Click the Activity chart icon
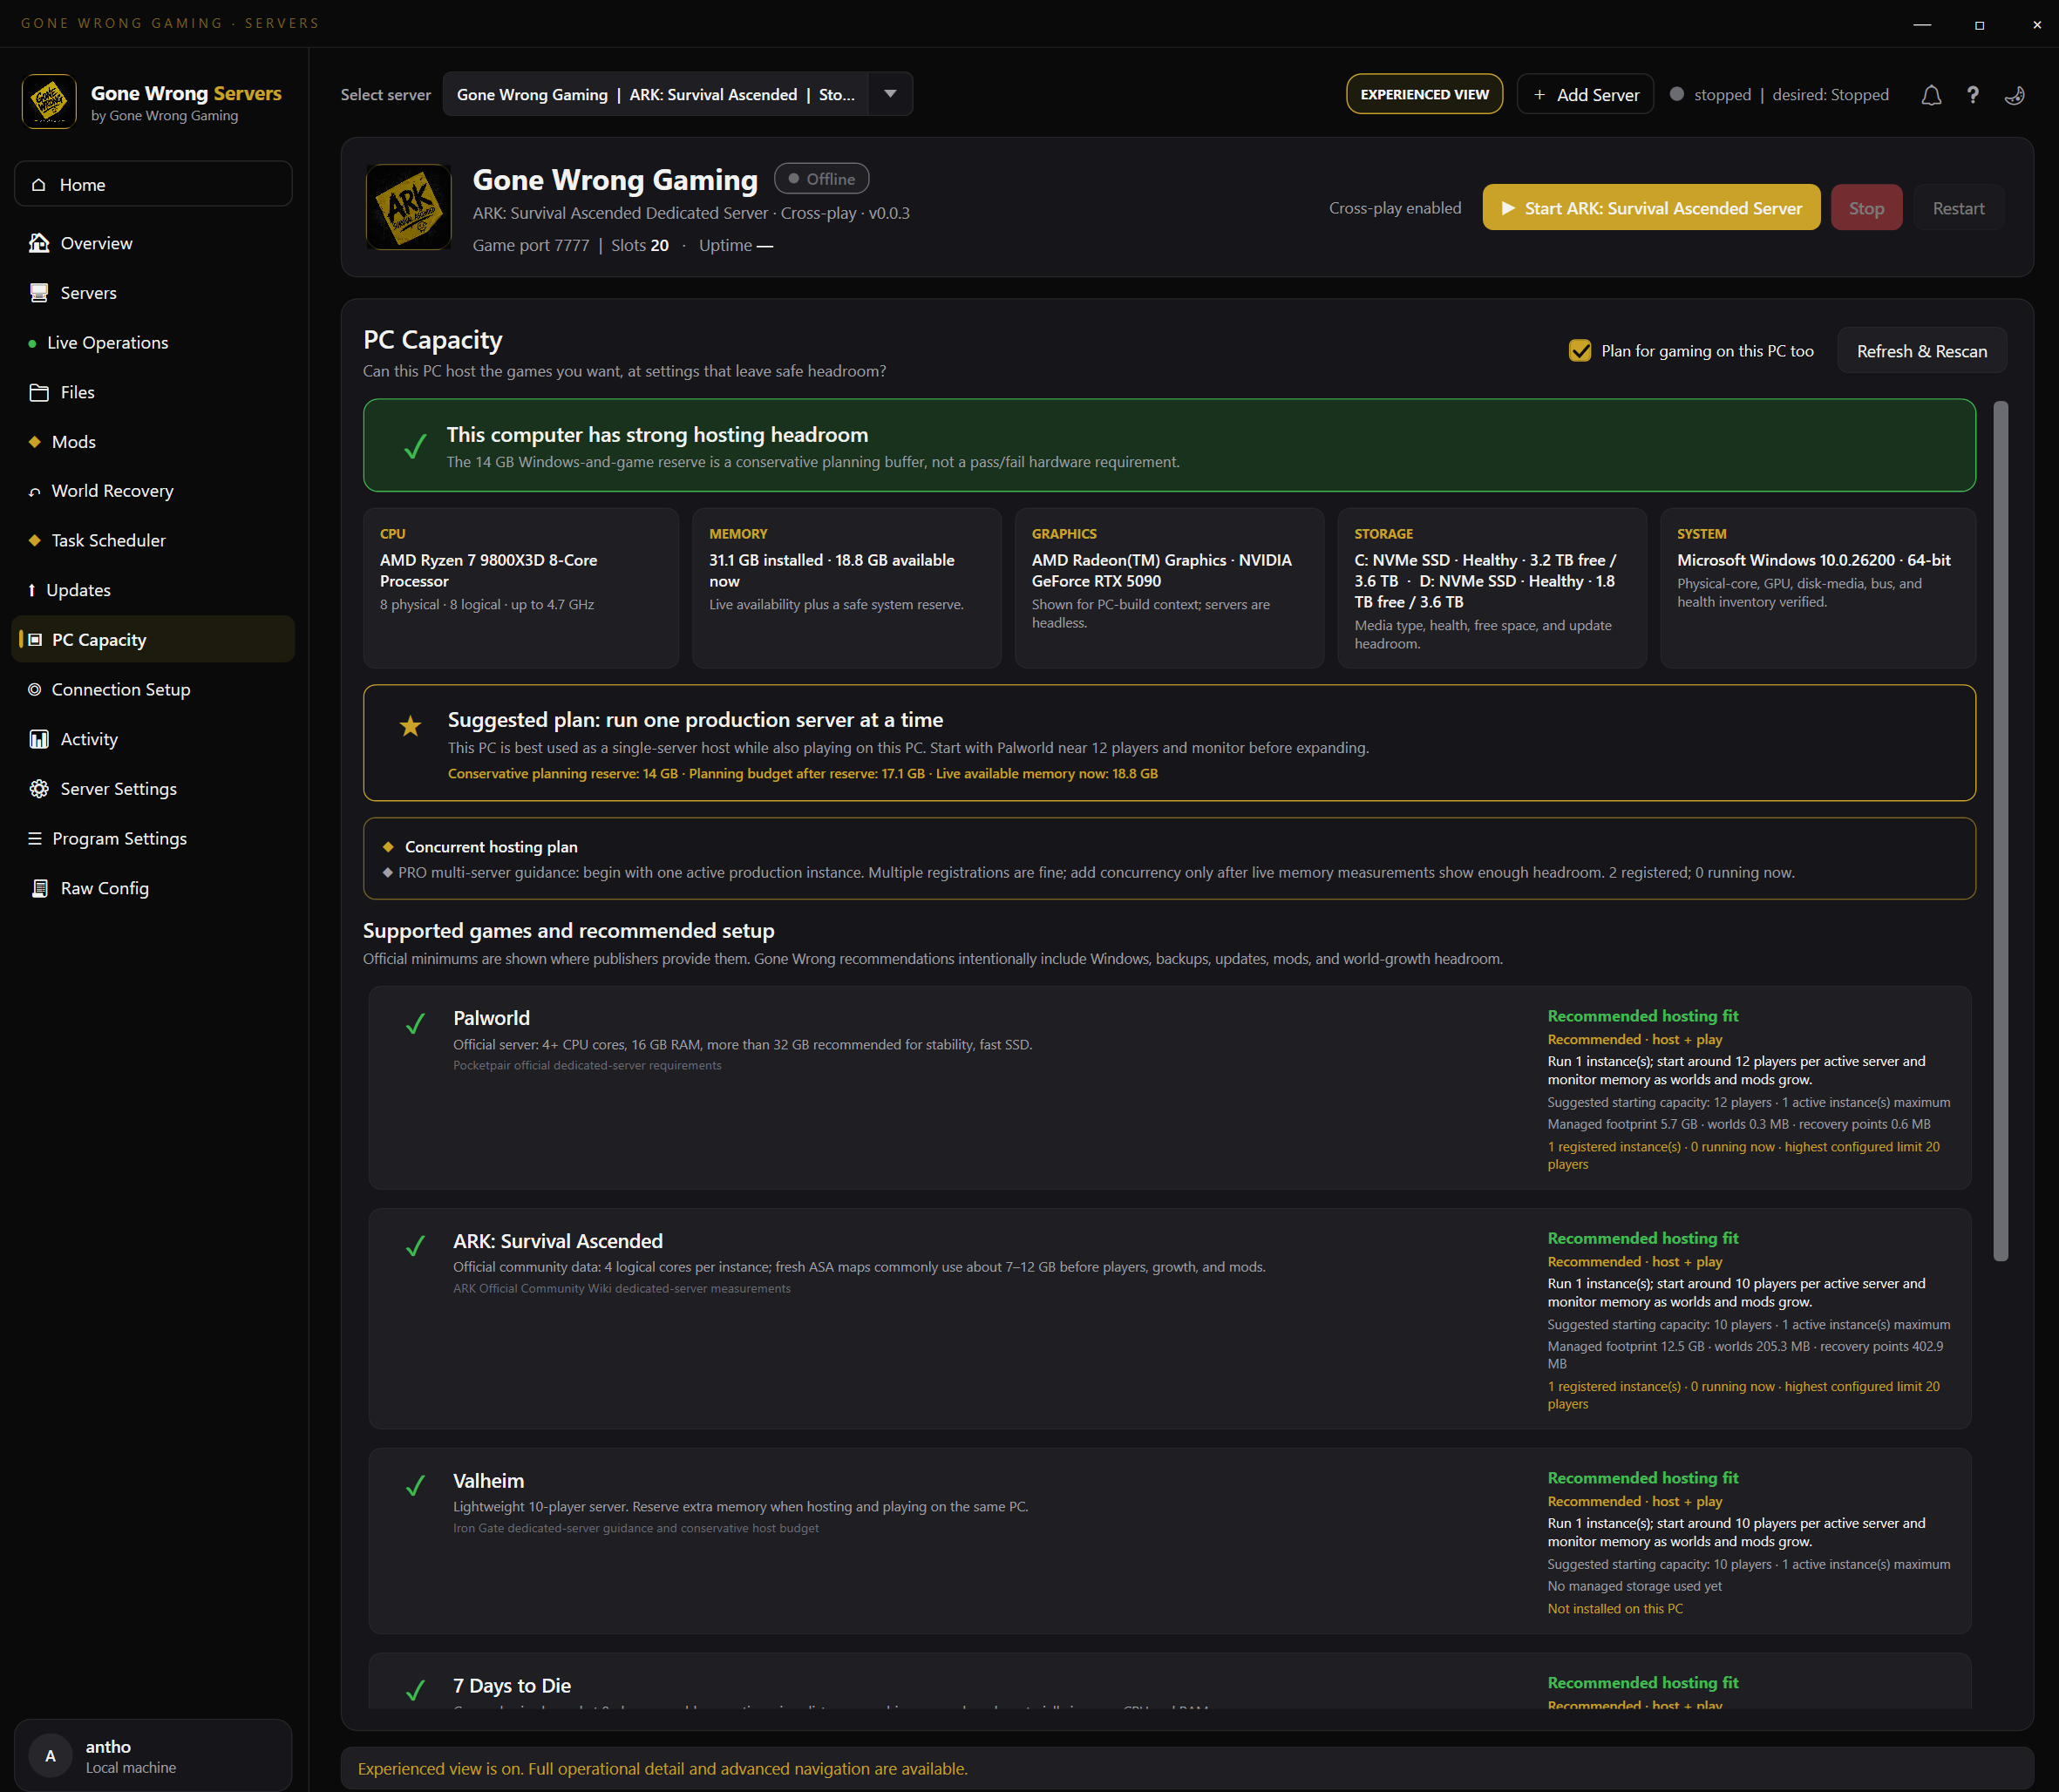 pos(39,739)
